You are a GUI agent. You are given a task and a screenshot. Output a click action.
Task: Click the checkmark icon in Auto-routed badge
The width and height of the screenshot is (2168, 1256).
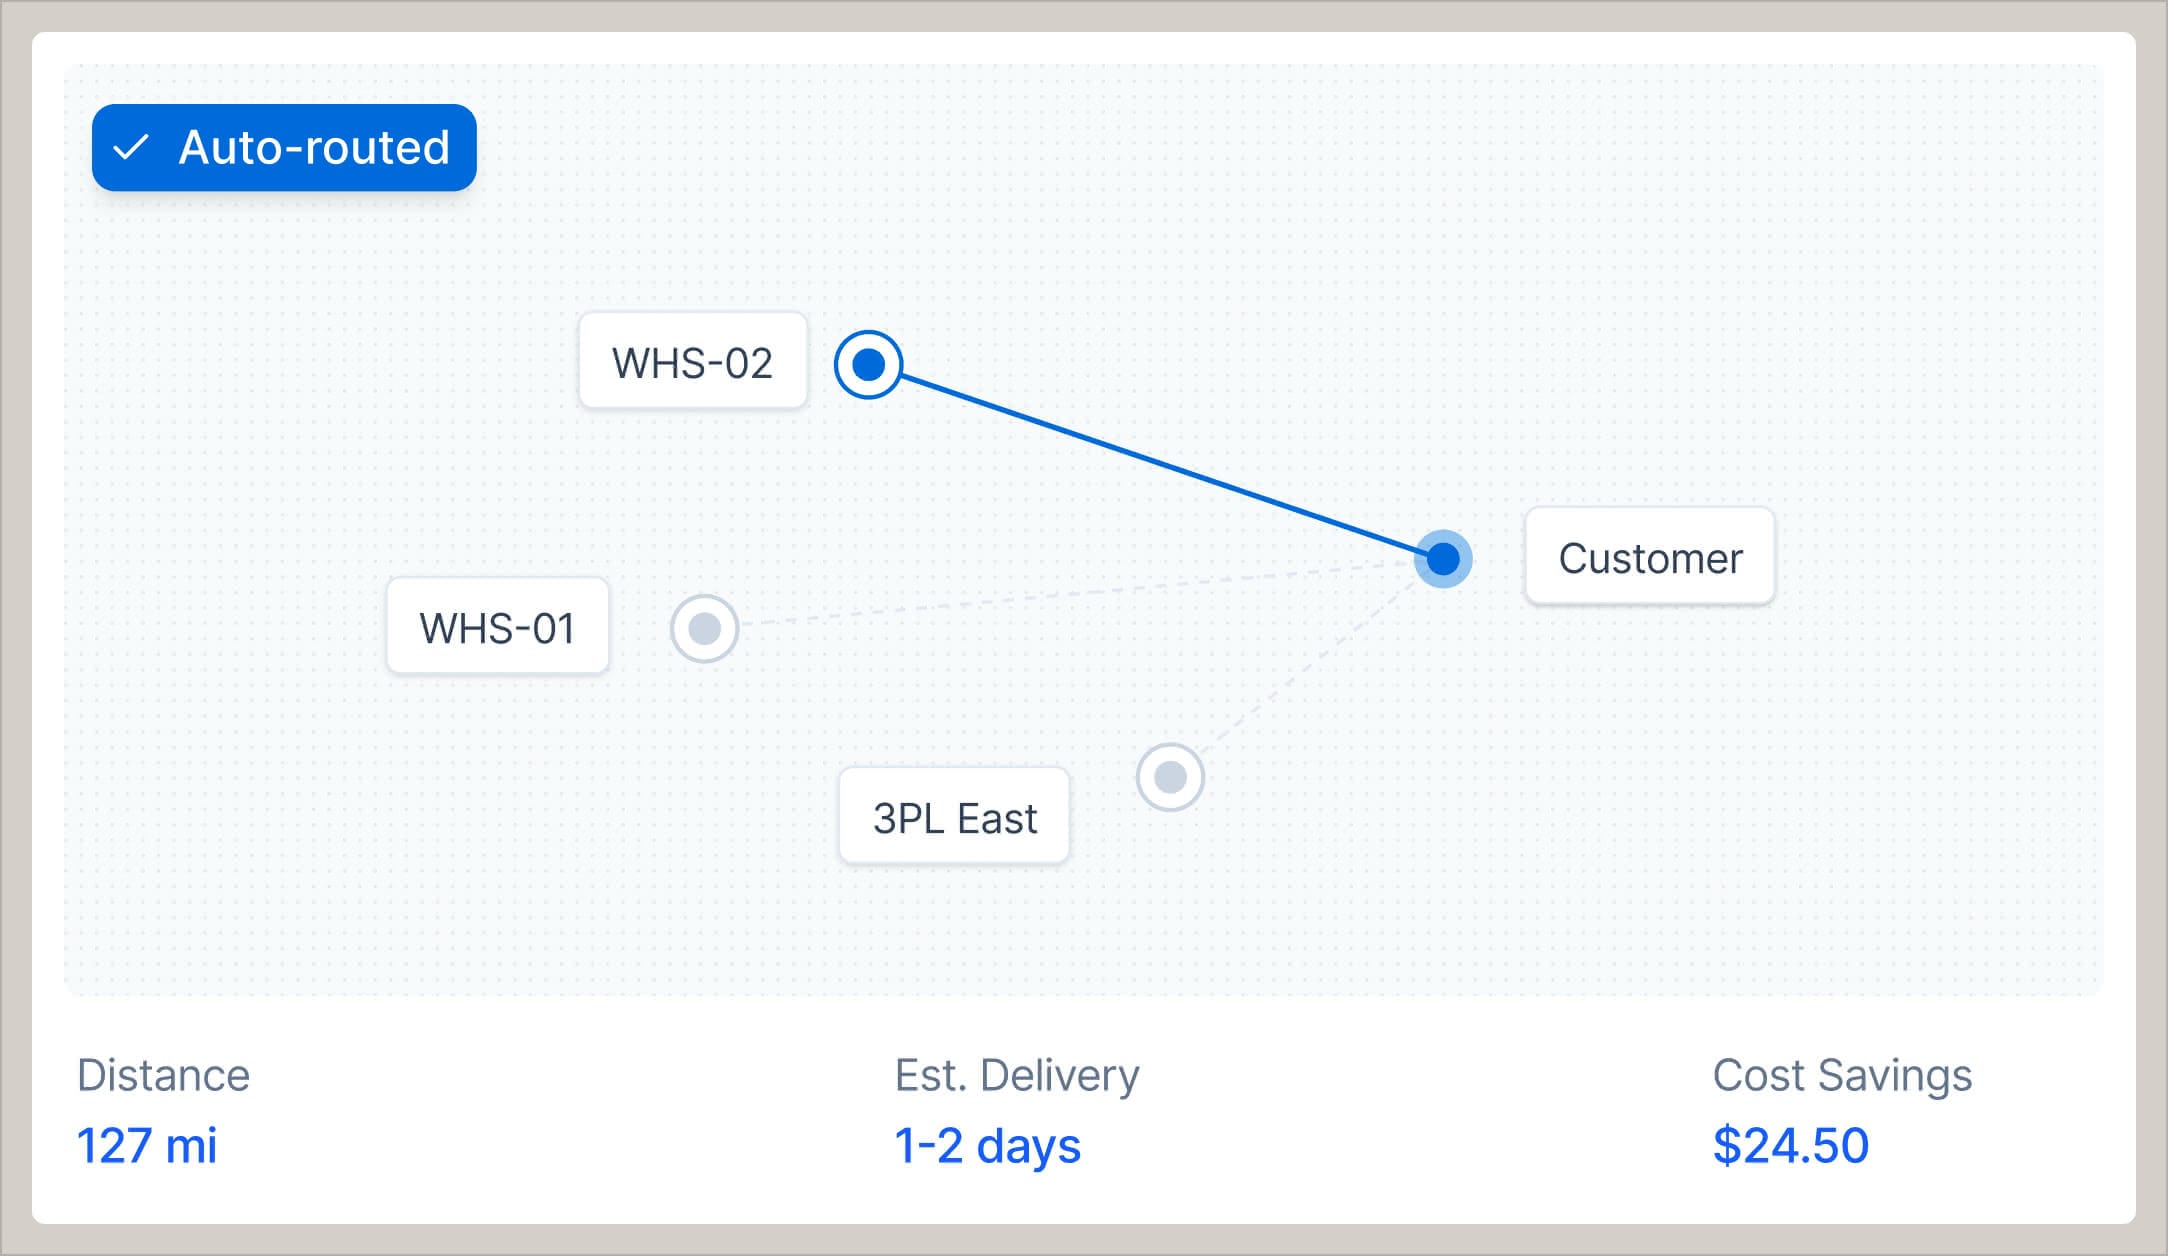coord(133,148)
